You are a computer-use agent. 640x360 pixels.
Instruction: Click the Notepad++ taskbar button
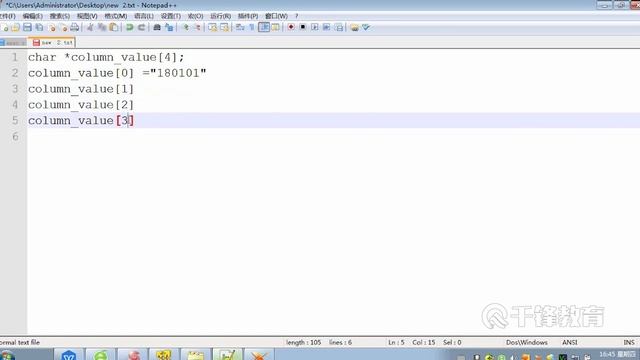(x=227, y=354)
